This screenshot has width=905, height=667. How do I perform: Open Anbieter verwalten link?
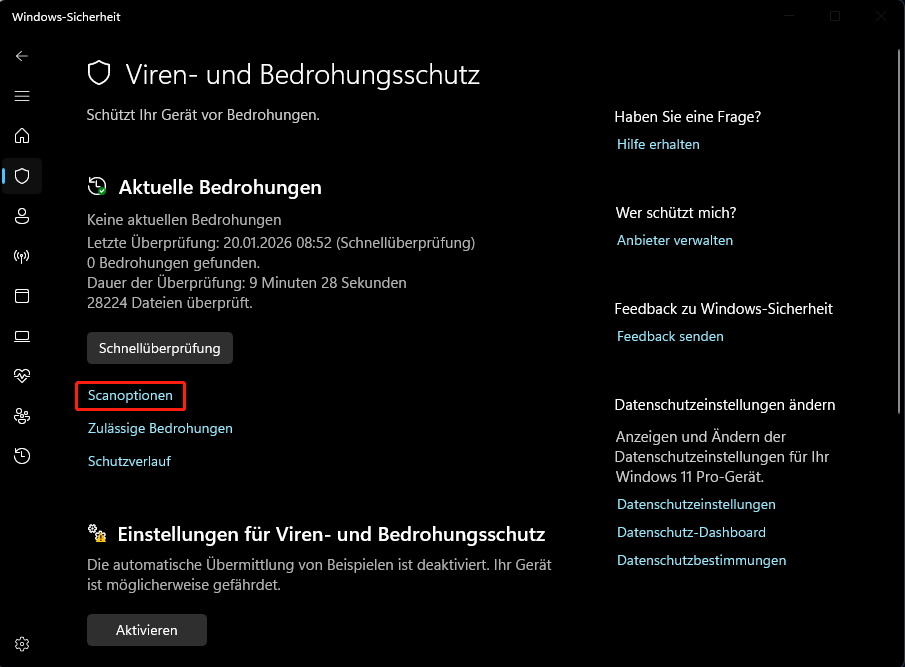675,240
